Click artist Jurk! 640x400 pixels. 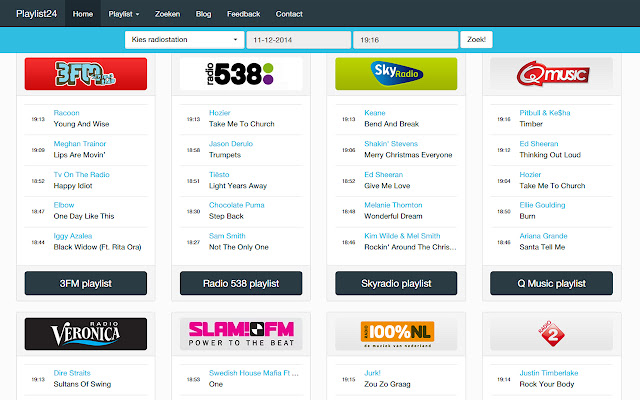coord(372,373)
